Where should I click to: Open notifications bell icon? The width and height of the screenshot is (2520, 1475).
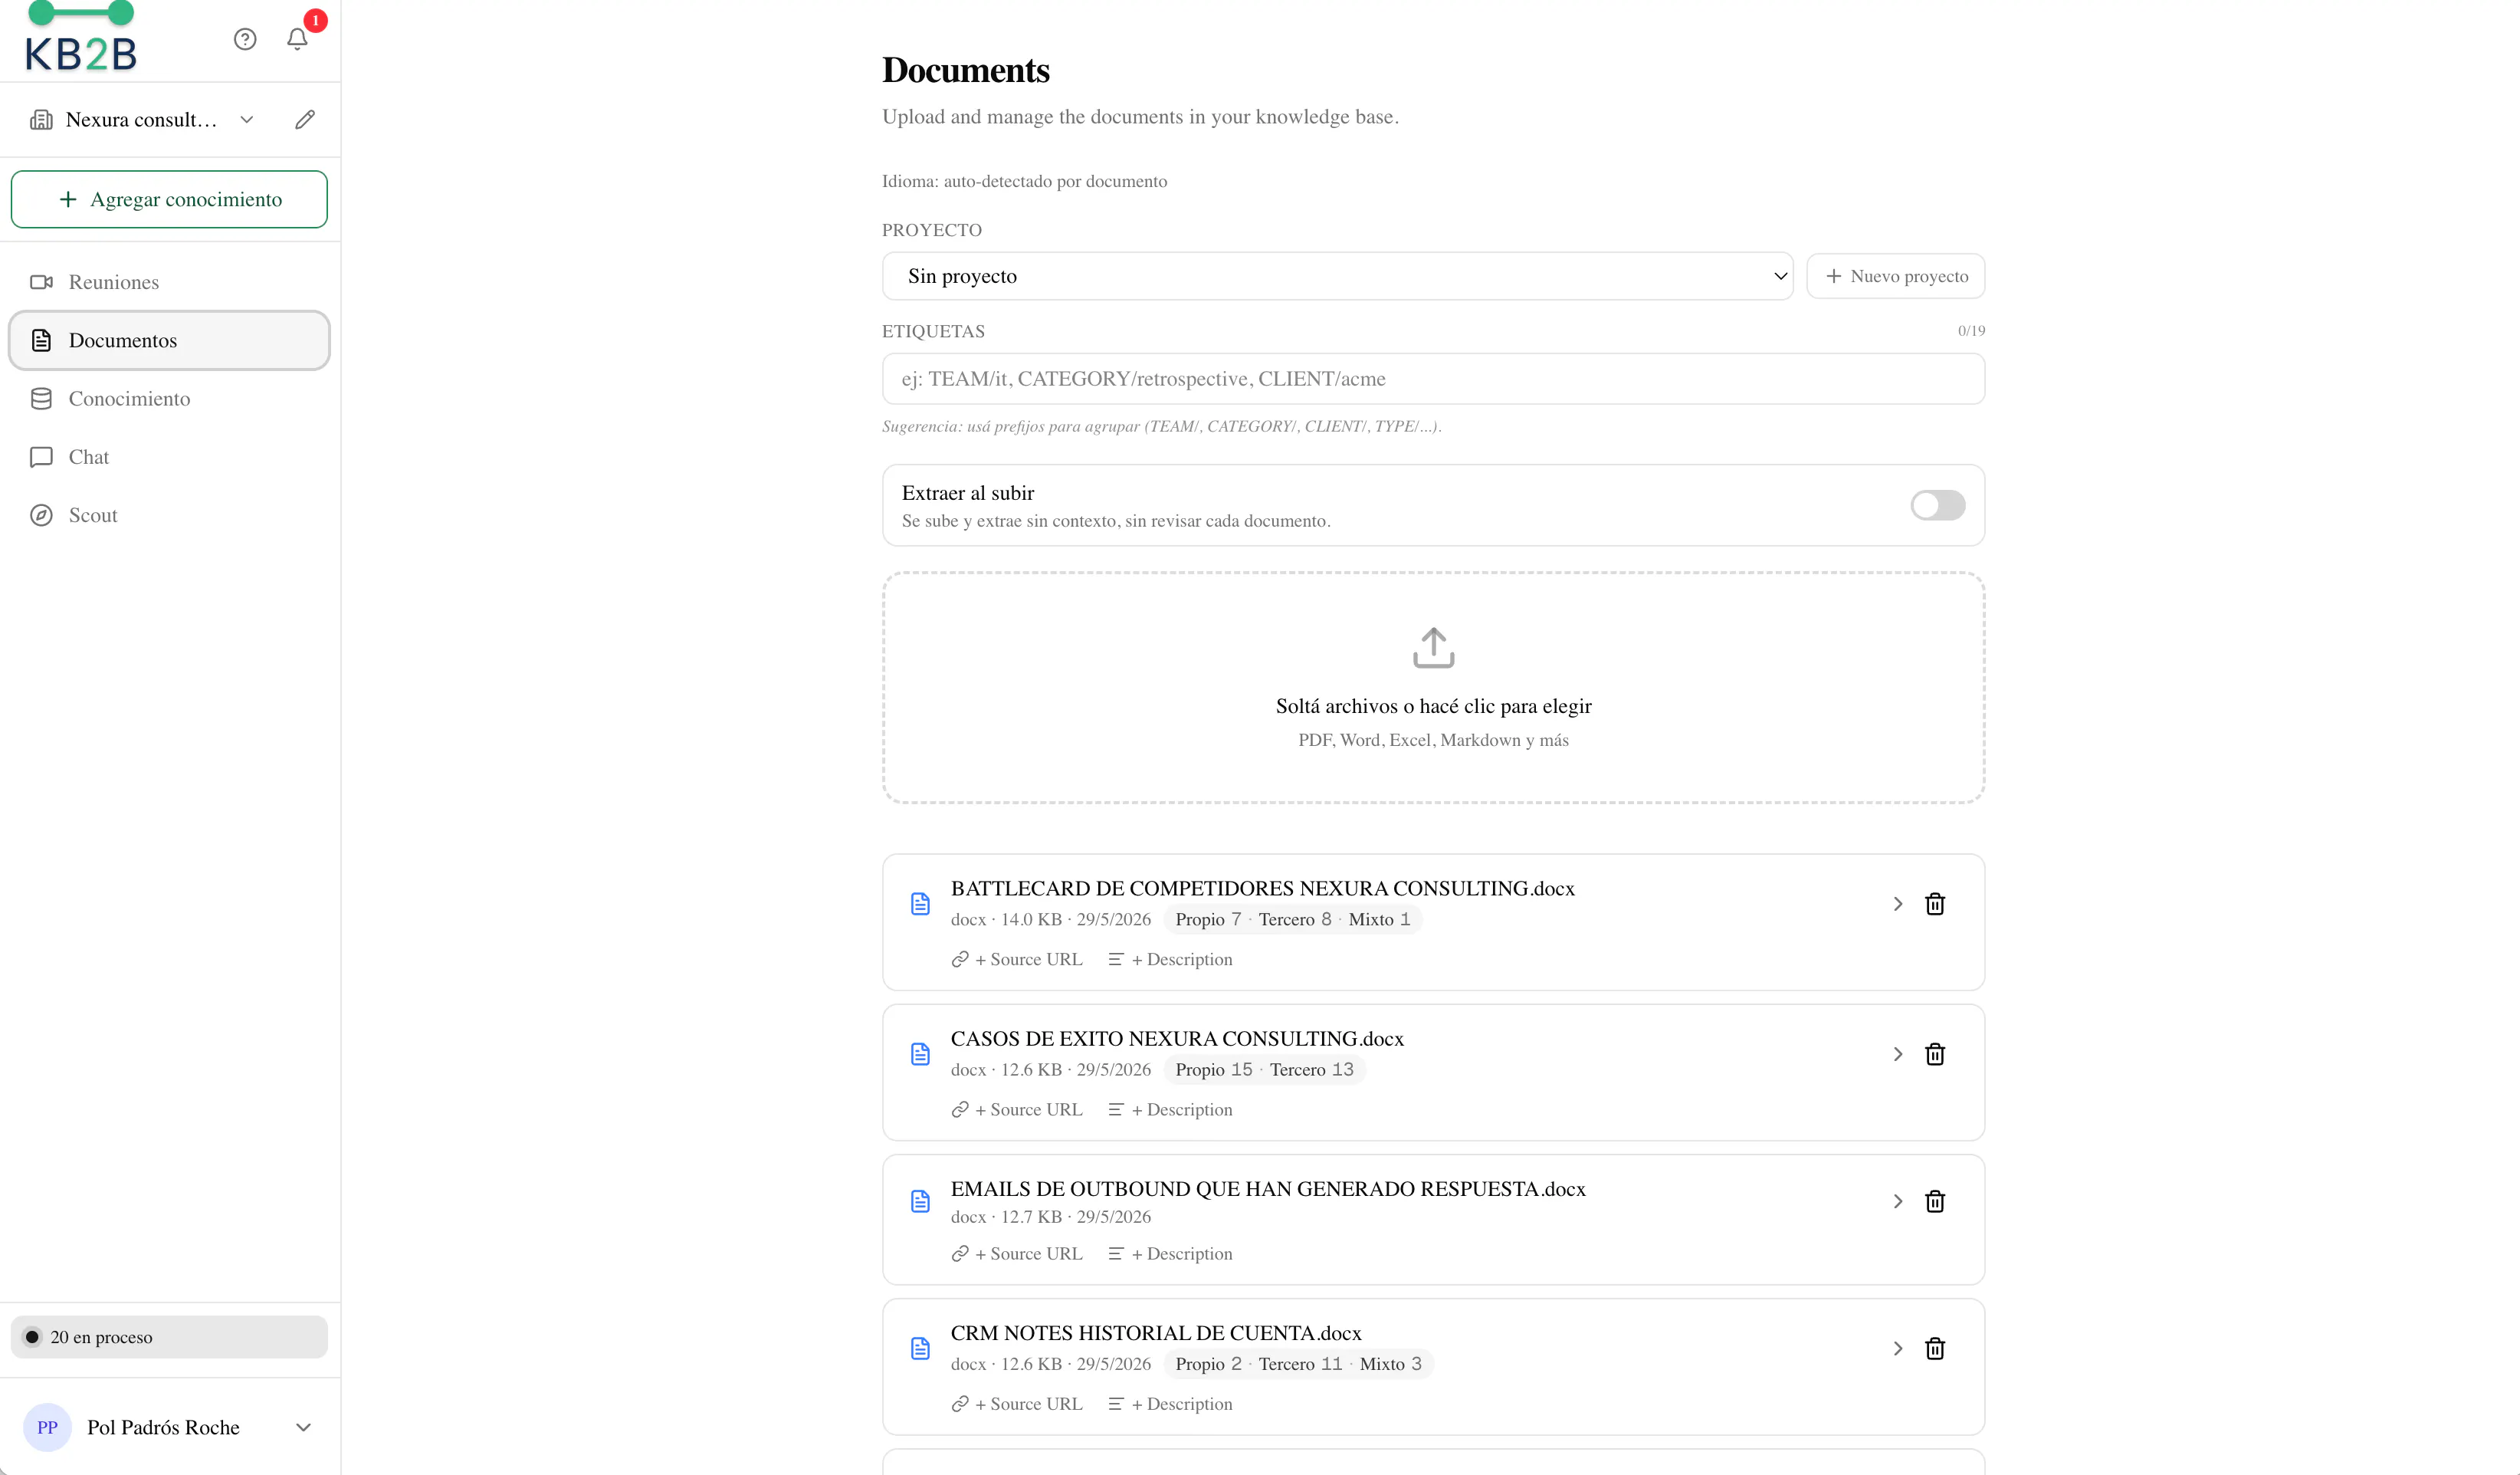297,39
